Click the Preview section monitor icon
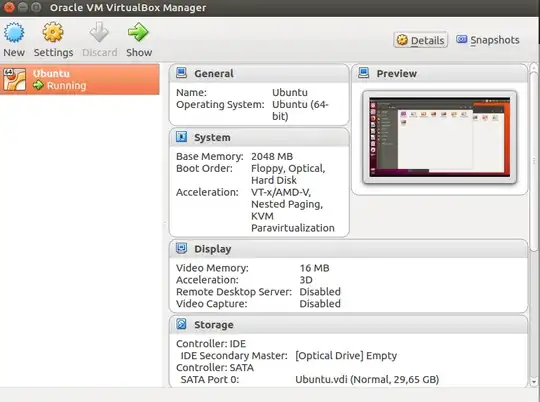Viewport: 540px width, 402px height. 364,73
